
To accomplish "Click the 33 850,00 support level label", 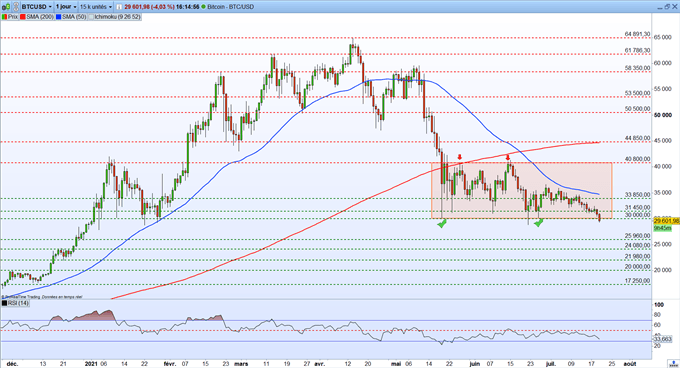I will (x=638, y=195).
